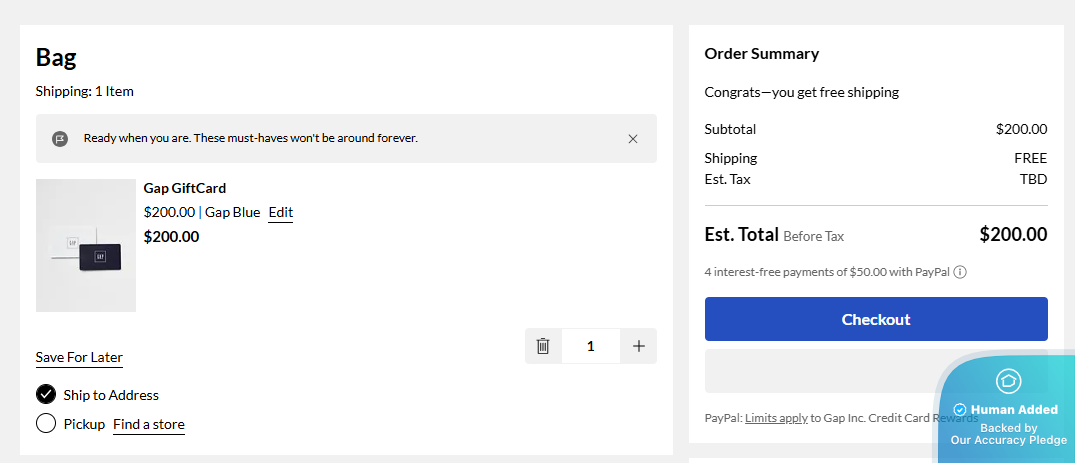Save the gift card for later
The image size is (1075, 463).
click(79, 357)
